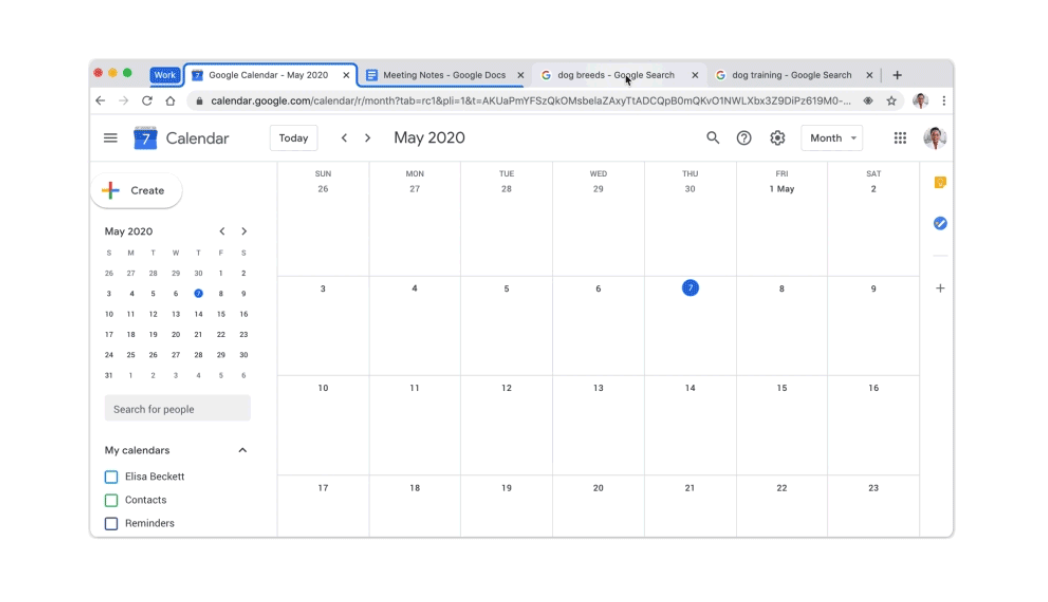Click the Search for people field

pyautogui.click(x=177, y=409)
